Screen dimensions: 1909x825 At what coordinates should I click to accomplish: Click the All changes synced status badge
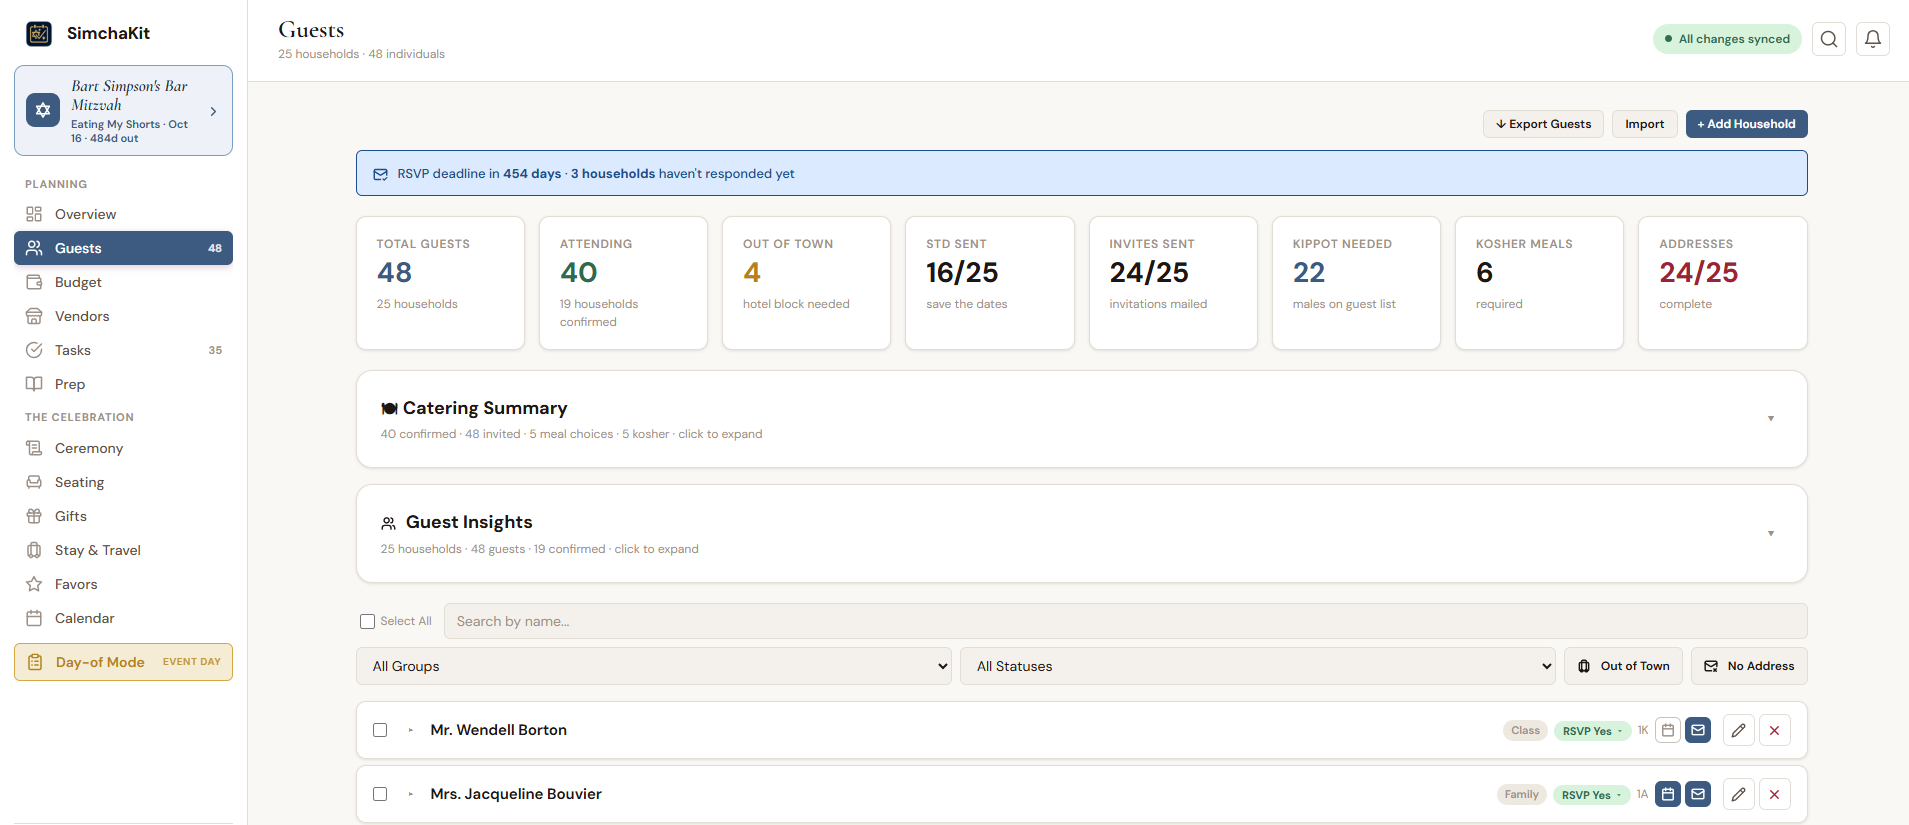pyautogui.click(x=1727, y=39)
